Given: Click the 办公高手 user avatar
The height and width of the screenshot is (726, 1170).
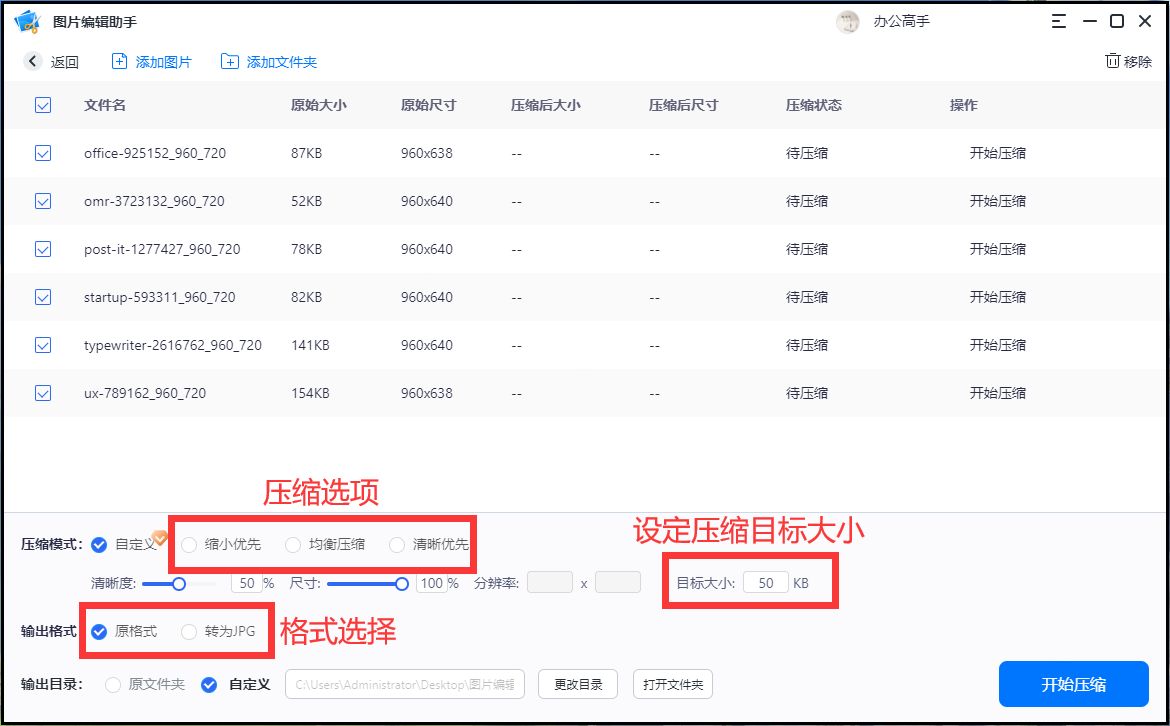Looking at the screenshot, I should click(x=847, y=21).
